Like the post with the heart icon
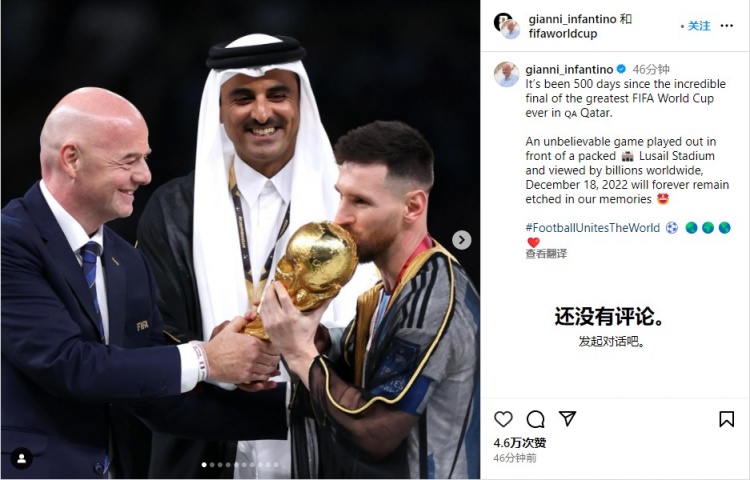The height and width of the screenshot is (480, 750). [x=503, y=419]
